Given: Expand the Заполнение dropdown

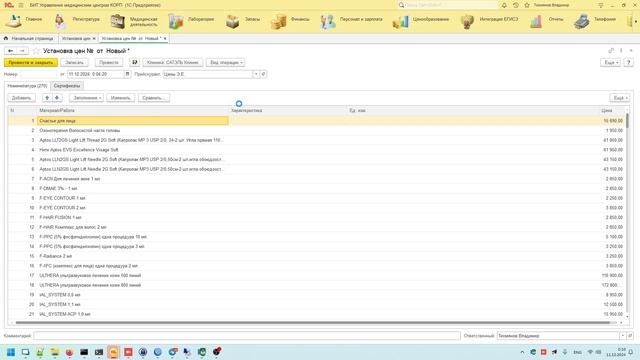Looking at the screenshot, I should tap(87, 98).
